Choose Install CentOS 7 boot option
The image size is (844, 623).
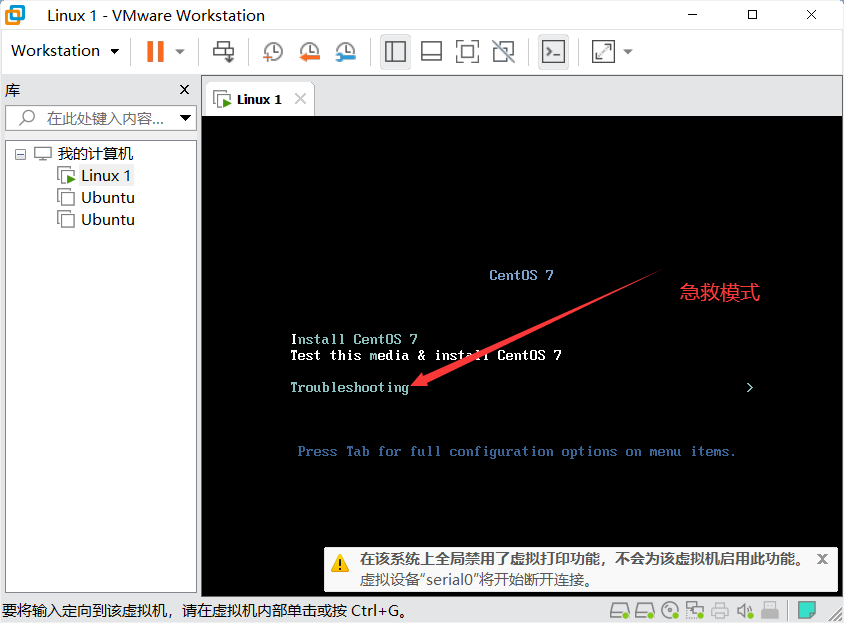(x=354, y=339)
